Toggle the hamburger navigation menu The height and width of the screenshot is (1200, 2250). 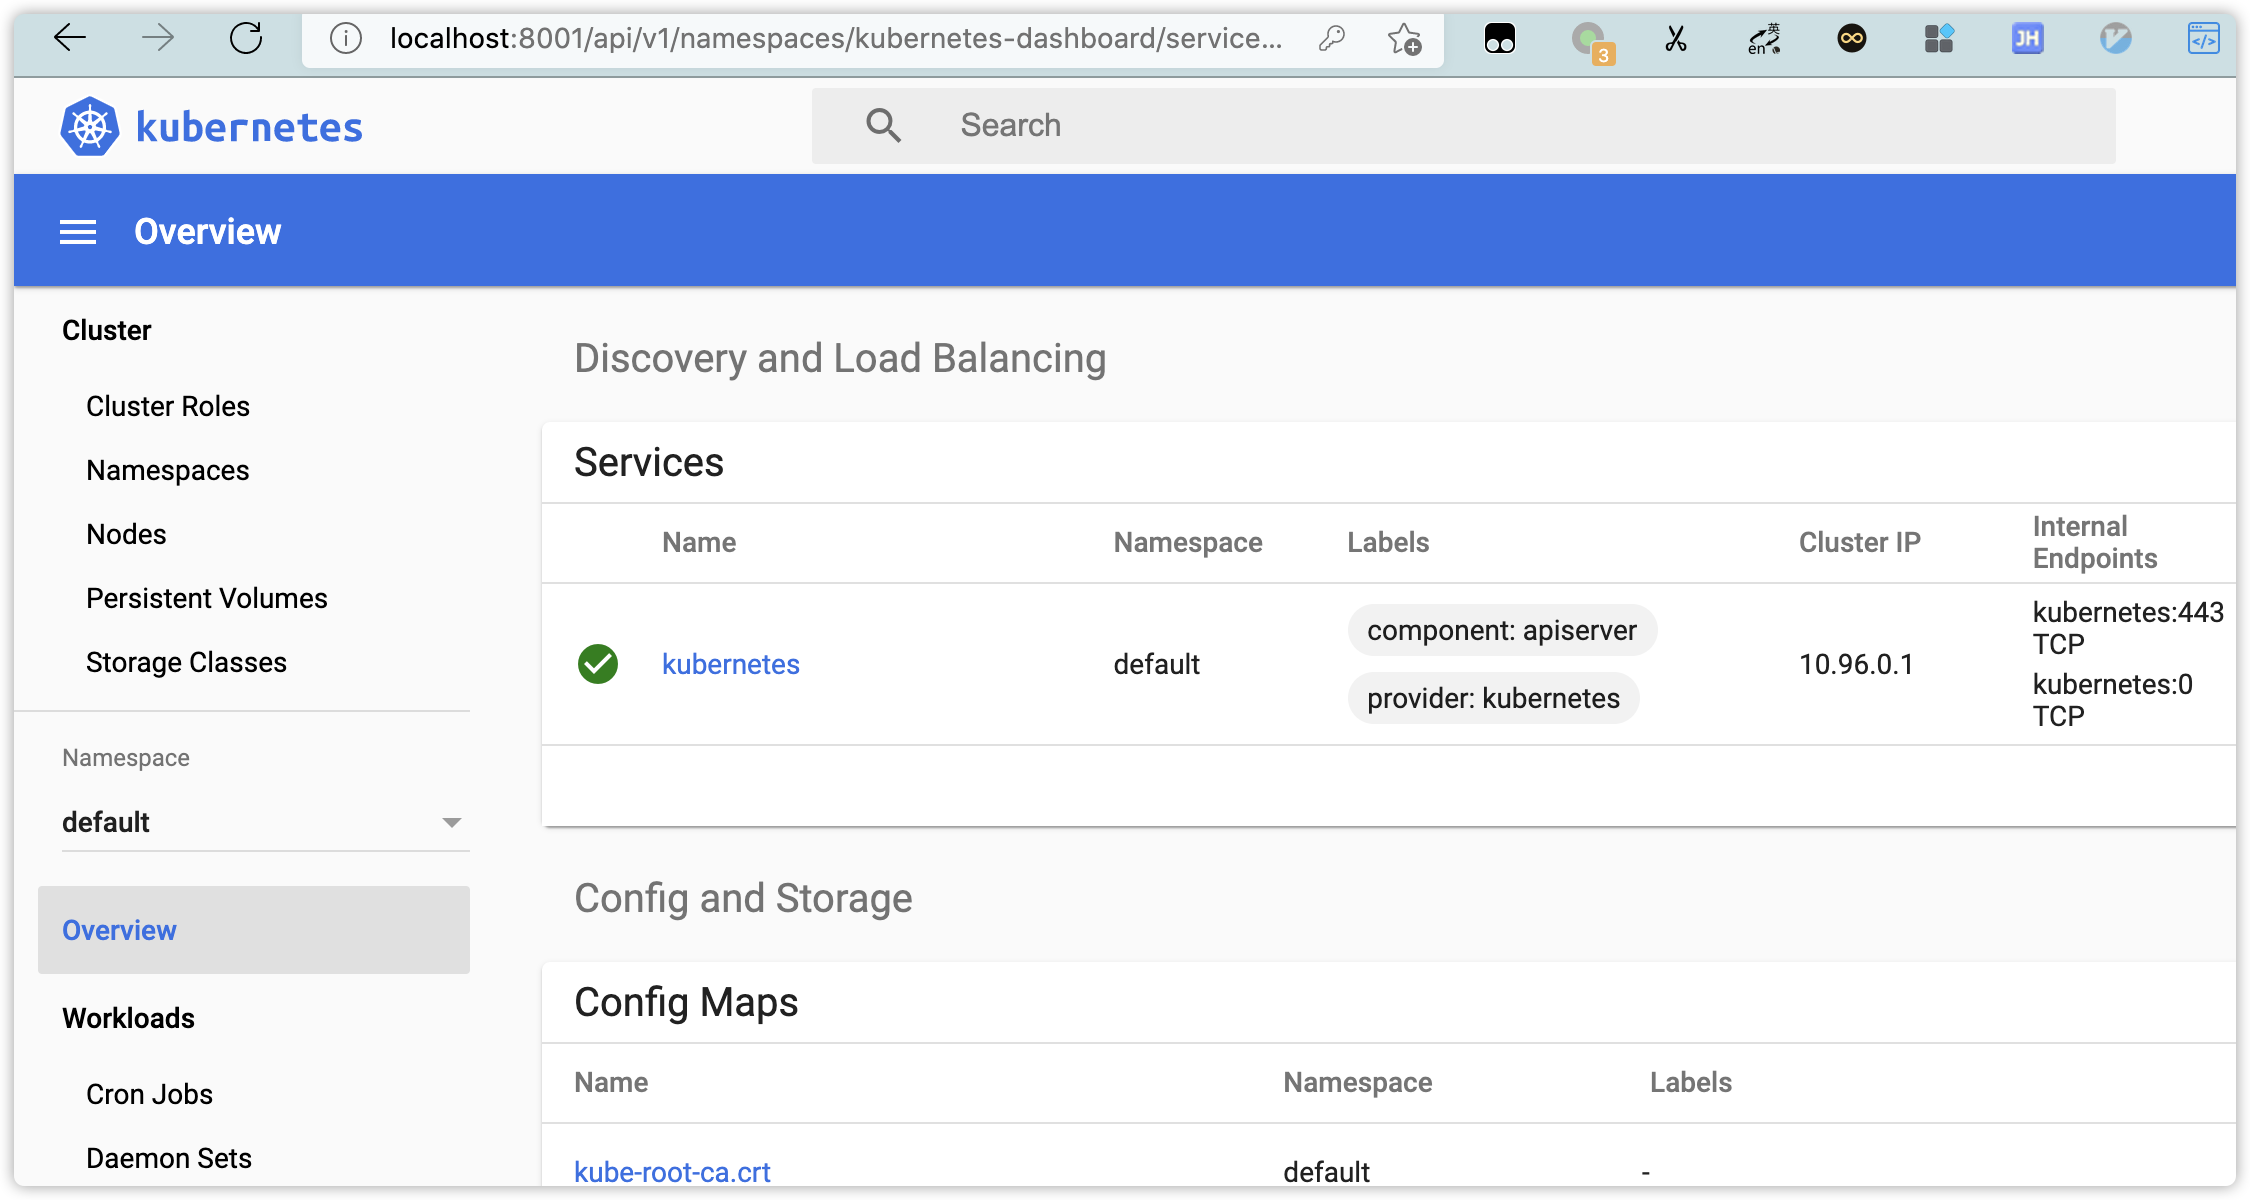tap(78, 232)
